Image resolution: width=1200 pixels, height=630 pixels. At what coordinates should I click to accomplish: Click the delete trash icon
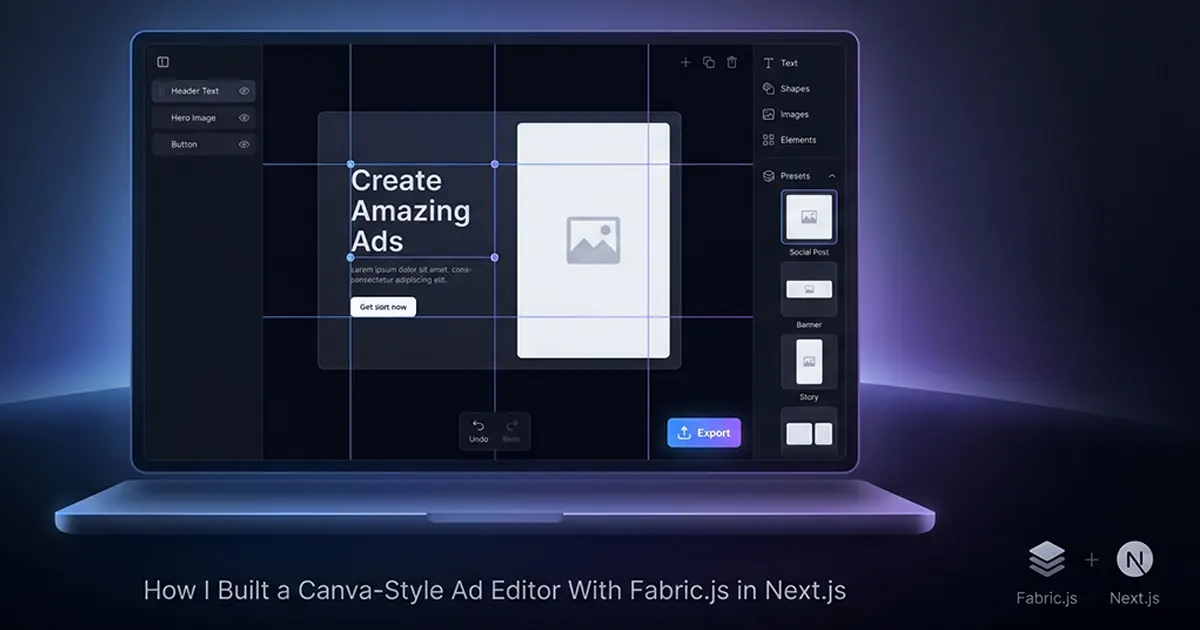point(732,62)
